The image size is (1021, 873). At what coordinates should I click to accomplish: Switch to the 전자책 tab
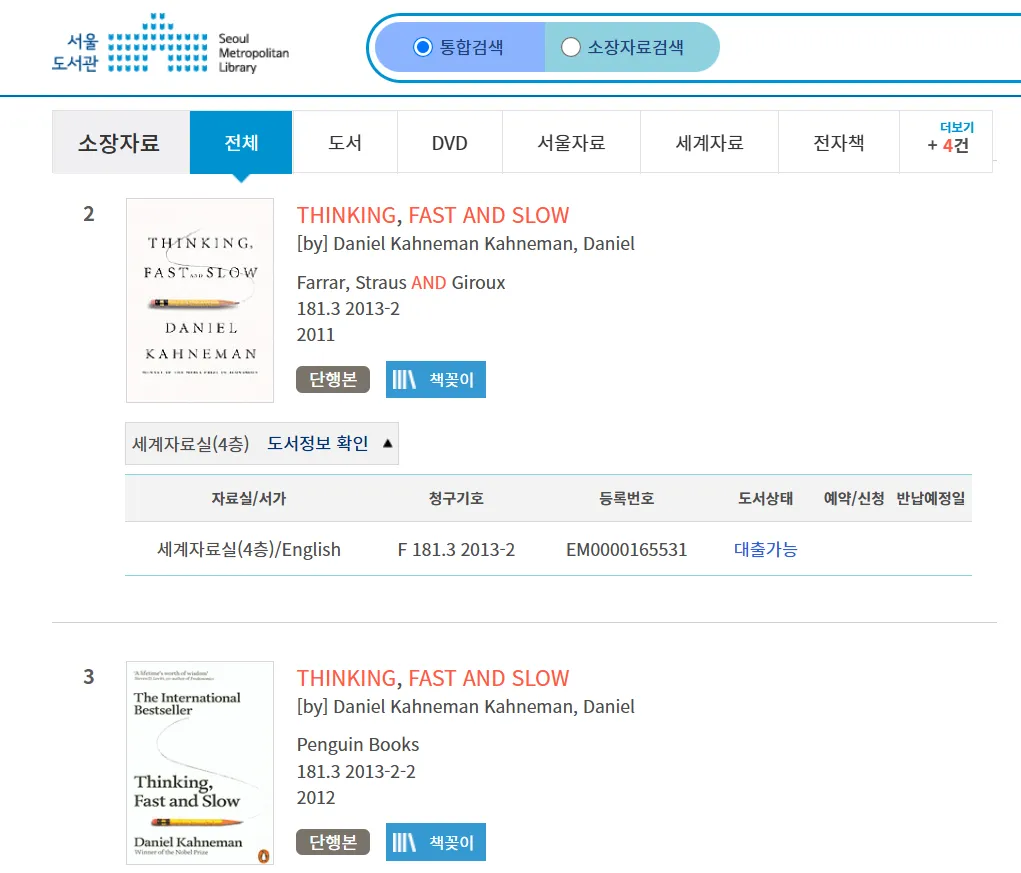click(839, 143)
